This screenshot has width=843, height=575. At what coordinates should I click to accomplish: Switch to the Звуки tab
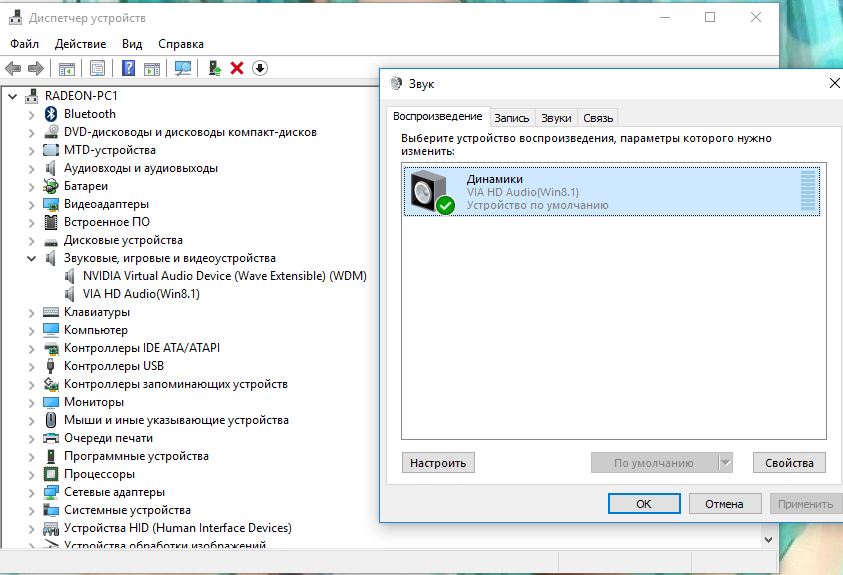point(556,118)
